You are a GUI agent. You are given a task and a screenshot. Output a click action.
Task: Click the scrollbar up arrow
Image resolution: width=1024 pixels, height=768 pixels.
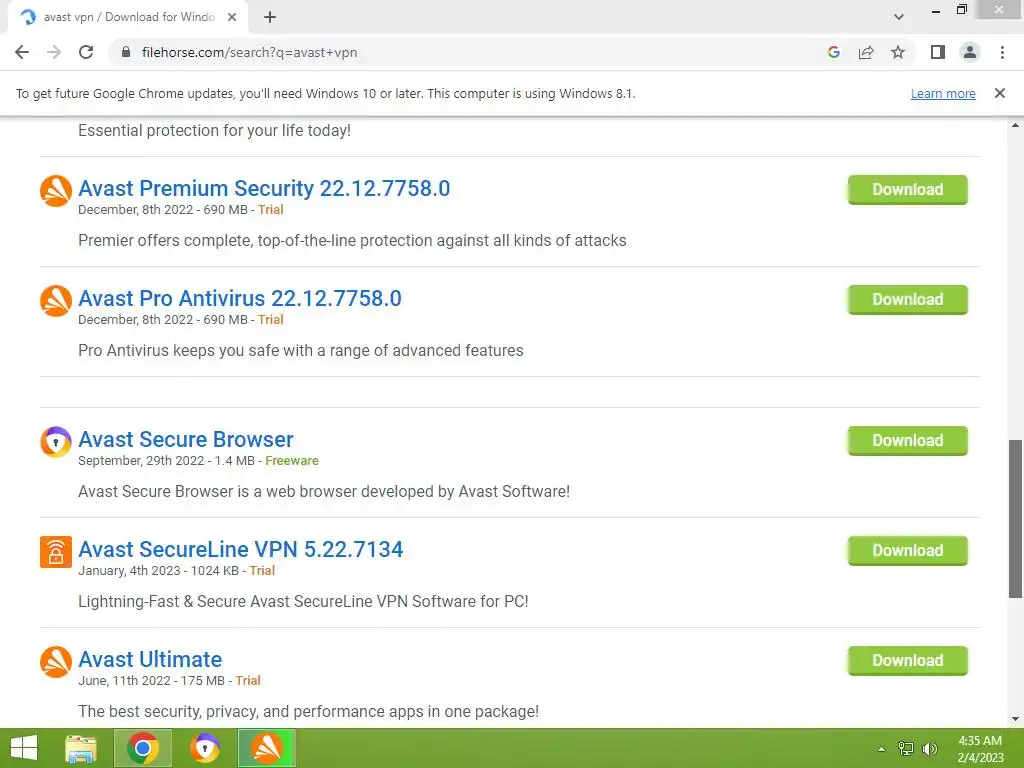(x=1015, y=125)
